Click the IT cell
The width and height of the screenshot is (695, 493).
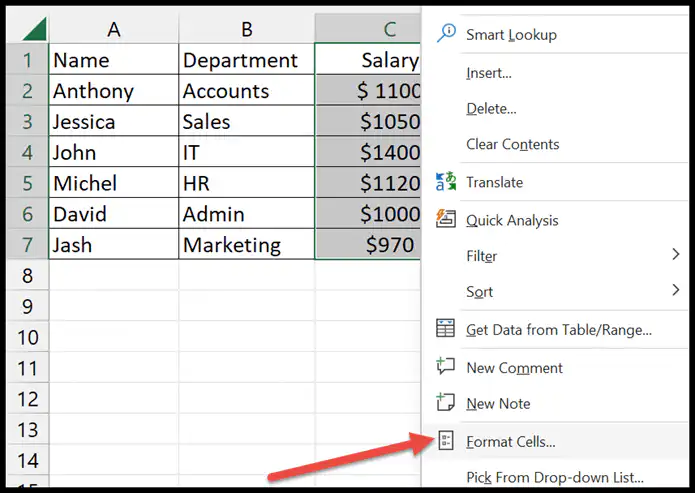[246, 152]
